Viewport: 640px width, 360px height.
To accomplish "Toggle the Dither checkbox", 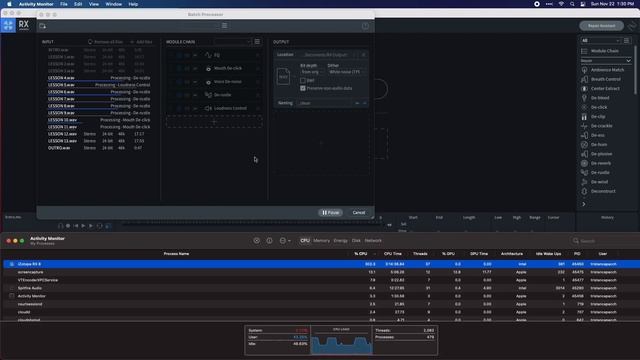I will (x=303, y=81).
